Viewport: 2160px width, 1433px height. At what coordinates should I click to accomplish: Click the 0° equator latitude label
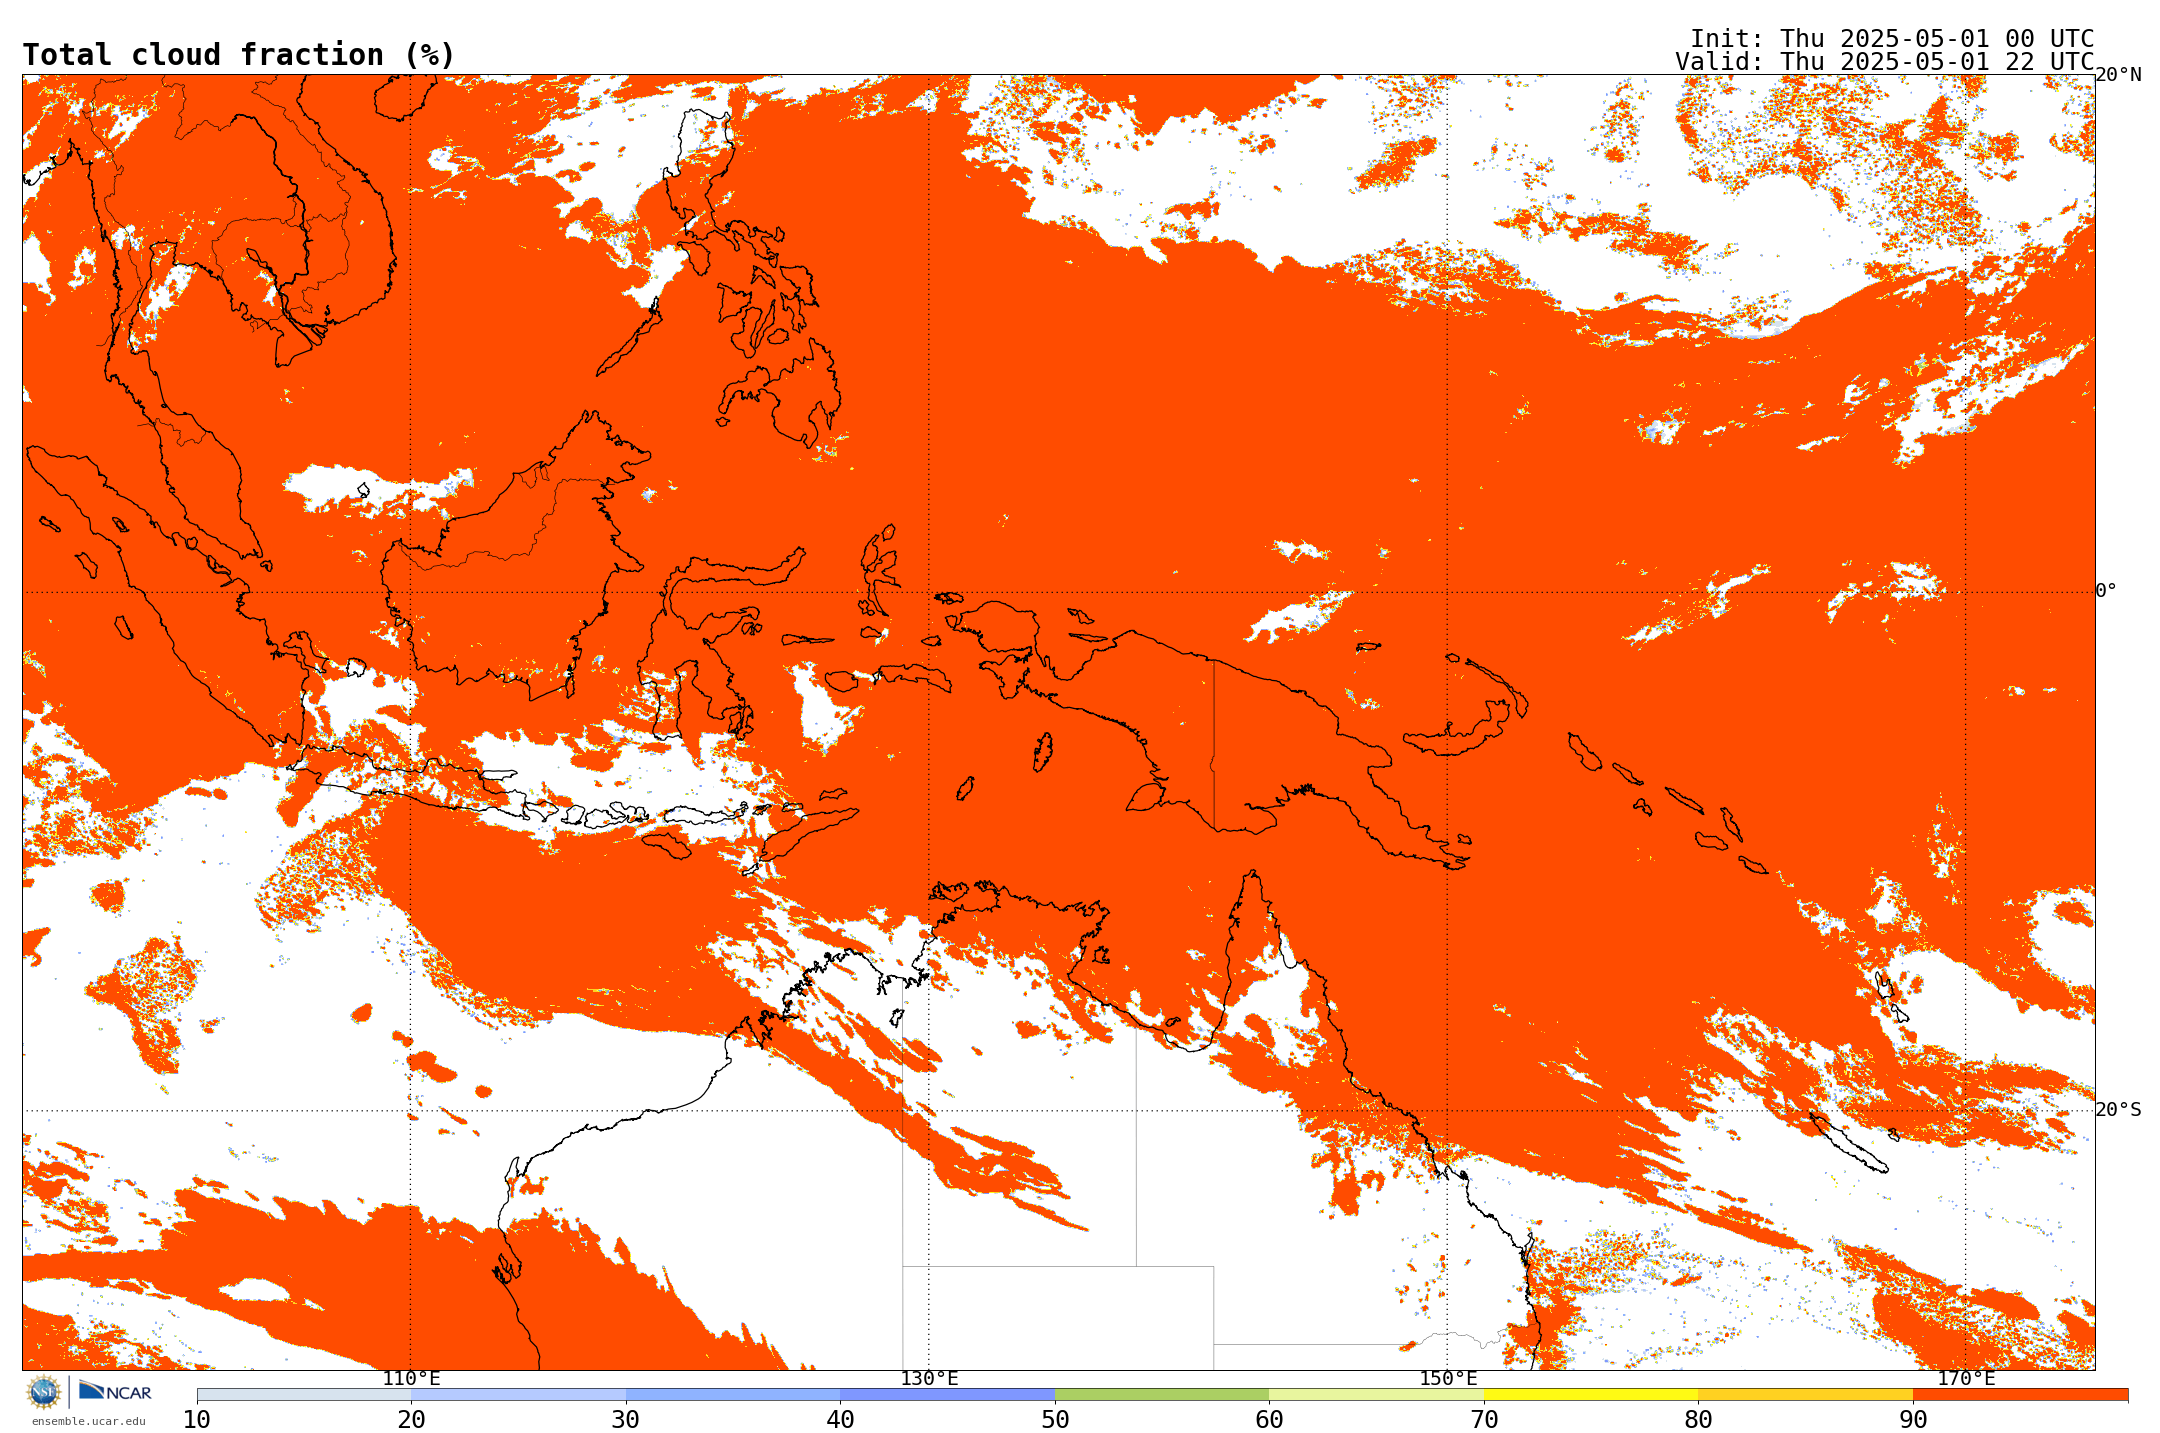2106,591
